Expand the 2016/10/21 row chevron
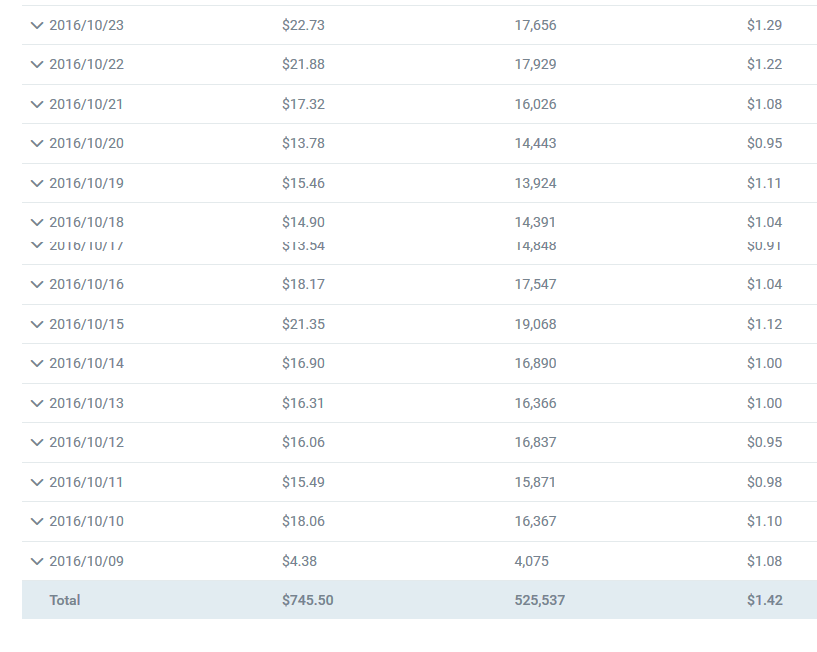 pos(37,104)
